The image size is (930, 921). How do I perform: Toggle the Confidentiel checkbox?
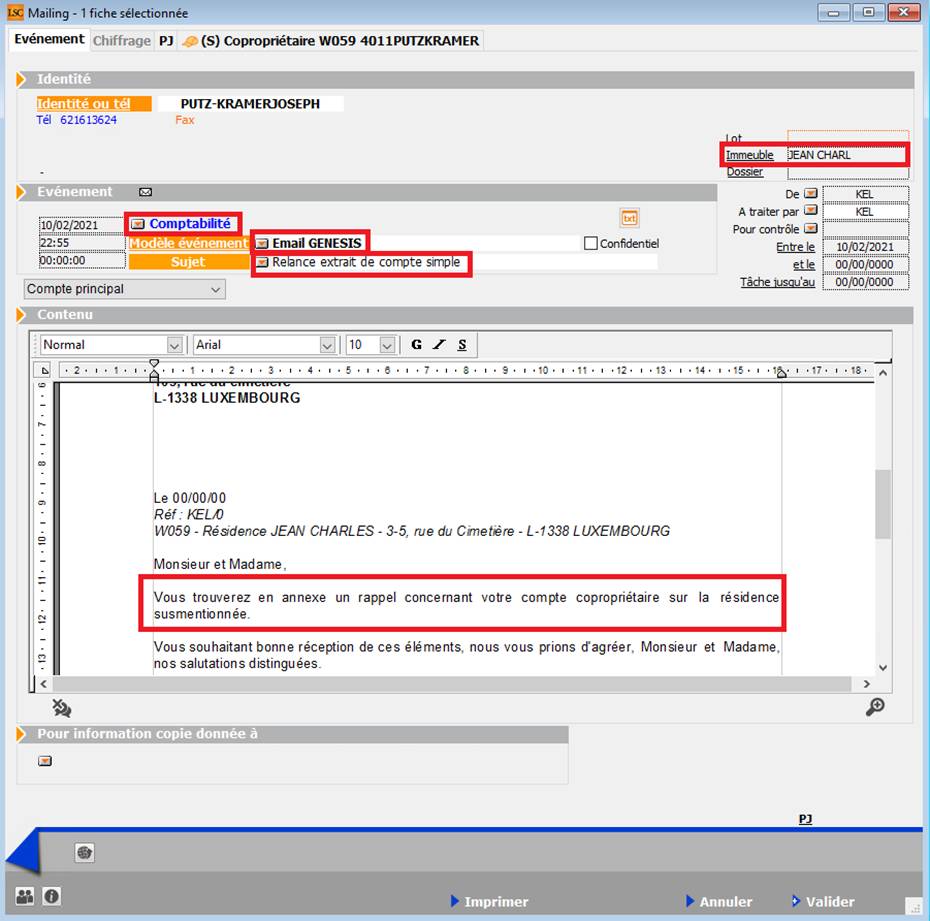(591, 243)
